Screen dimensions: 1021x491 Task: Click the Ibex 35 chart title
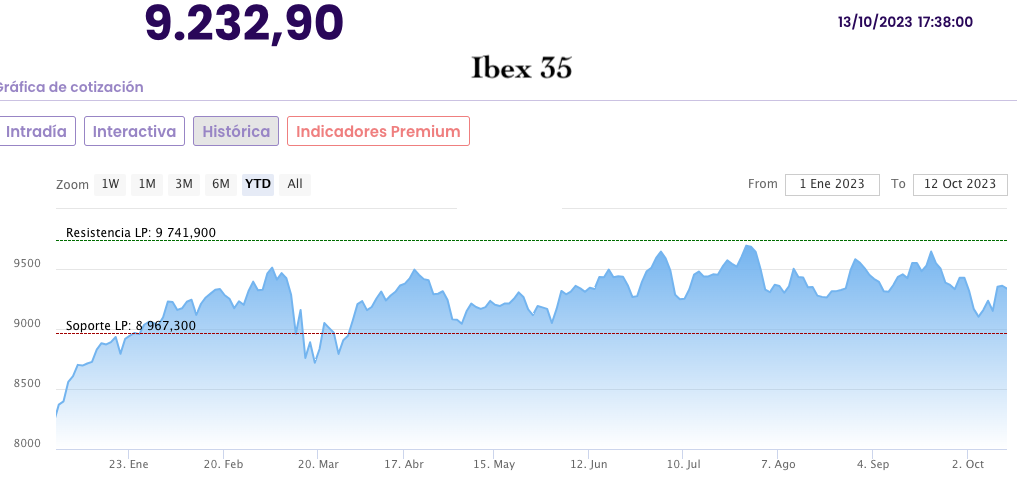click(x=521, y=68)
